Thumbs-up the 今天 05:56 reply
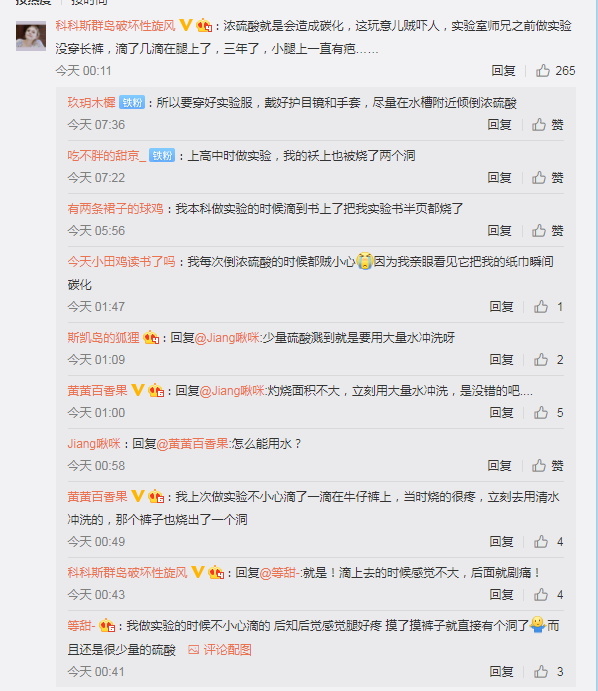 coord(547,230)
